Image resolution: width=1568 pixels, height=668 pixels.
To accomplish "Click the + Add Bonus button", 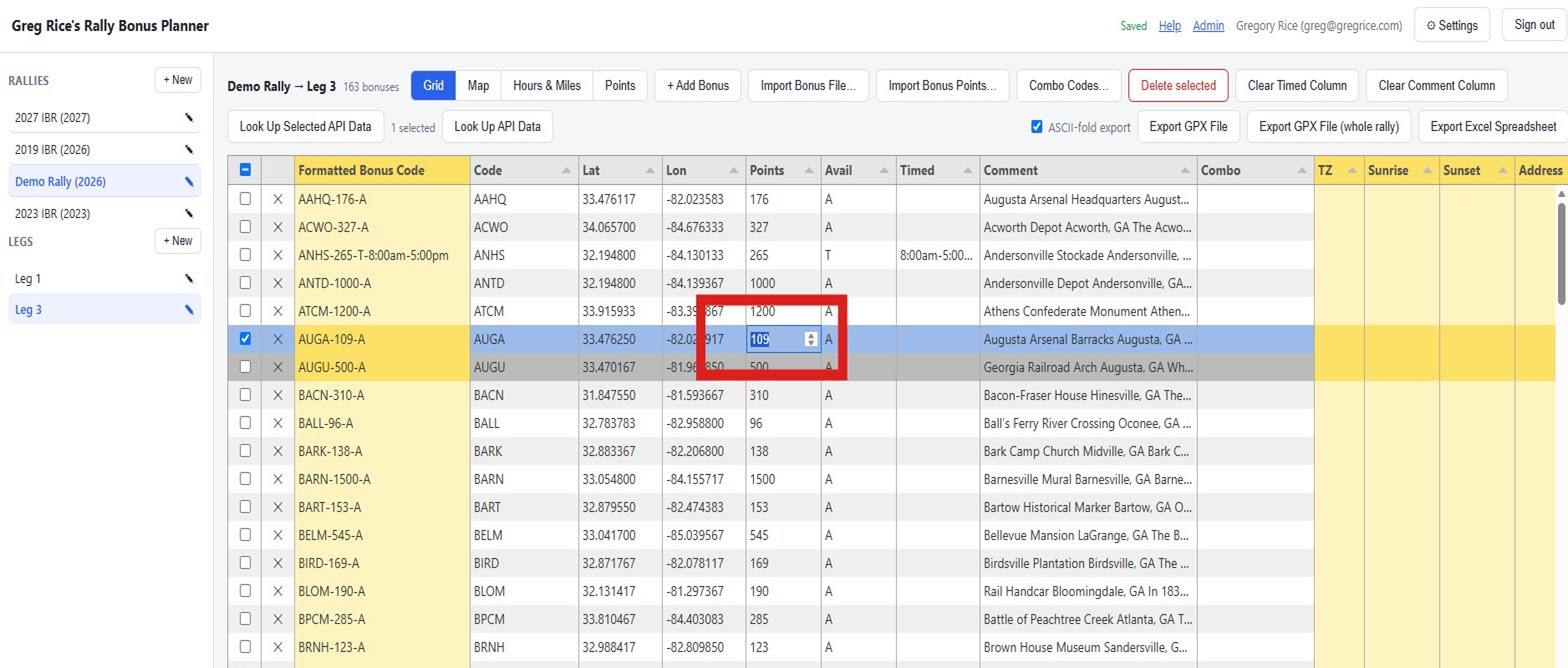I will (698, 86).
